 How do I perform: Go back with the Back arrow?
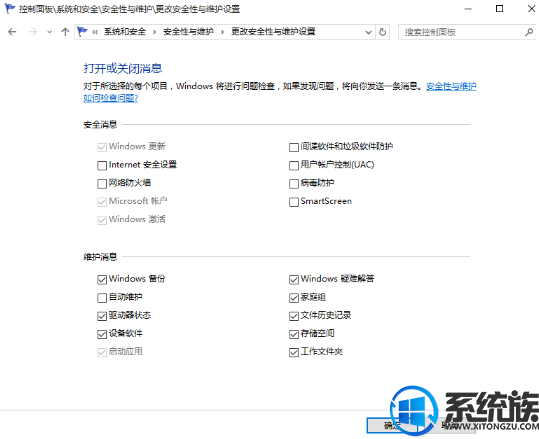coord(12,32)
